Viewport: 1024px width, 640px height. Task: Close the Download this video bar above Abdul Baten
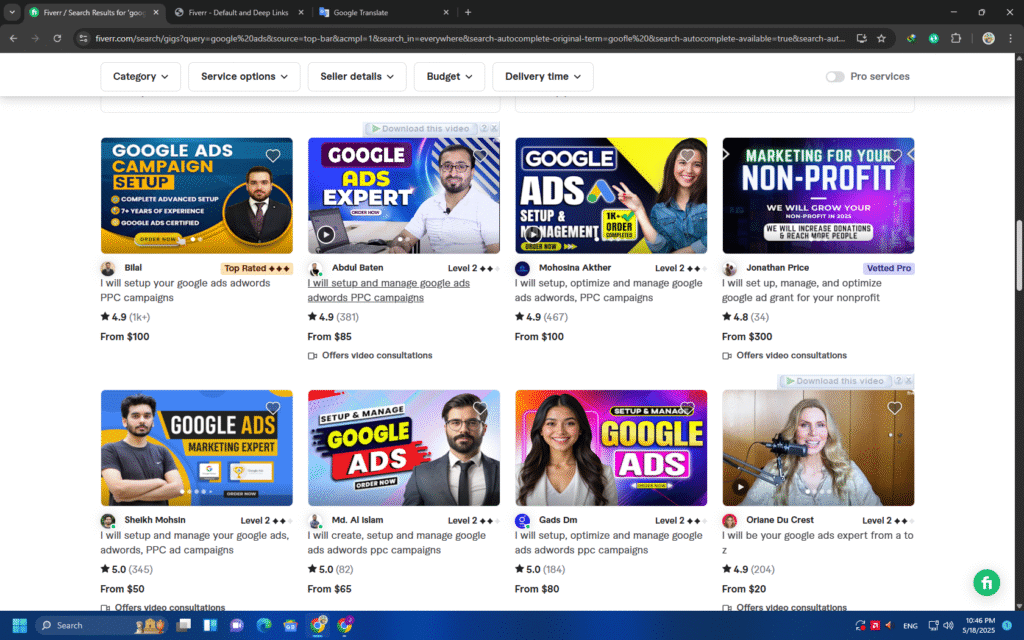pyautogui.click(x=494, y=129)
